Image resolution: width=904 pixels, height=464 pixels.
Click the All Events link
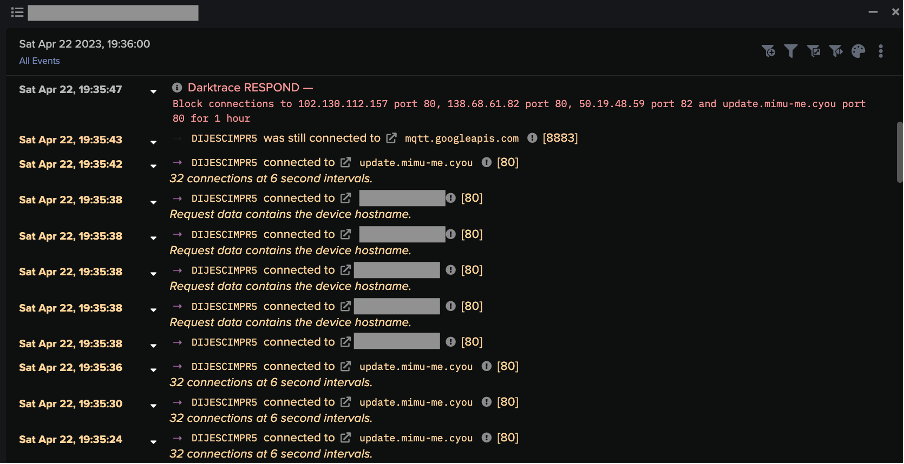[x=39, y=61]
